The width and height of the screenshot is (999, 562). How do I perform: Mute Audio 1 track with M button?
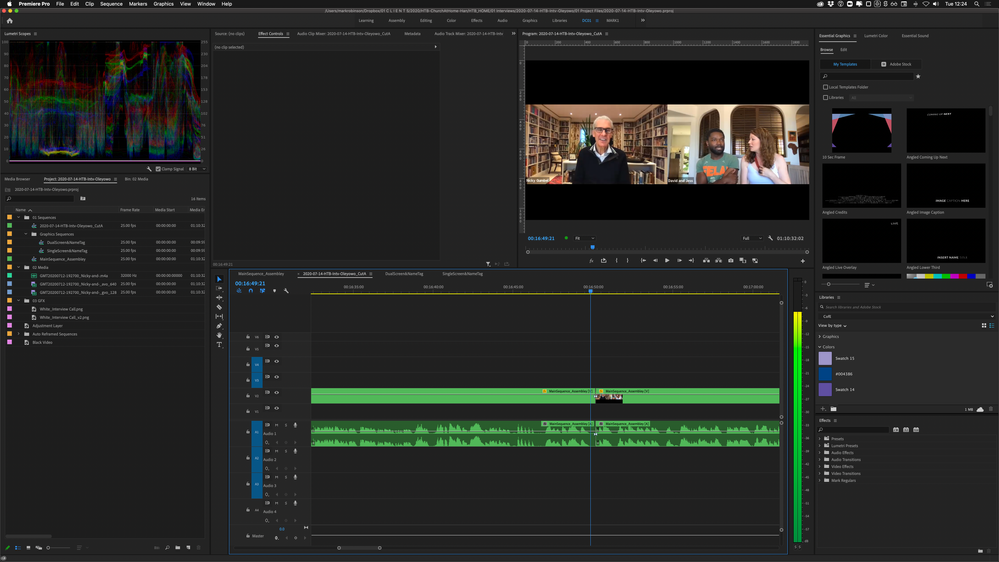click(277, 425)
